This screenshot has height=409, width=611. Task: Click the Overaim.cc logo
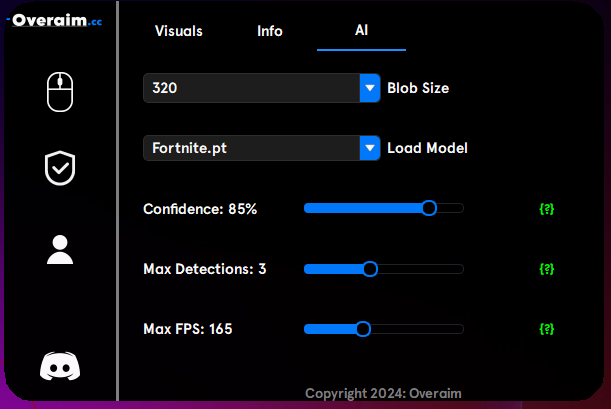click(x=55, y=20)
